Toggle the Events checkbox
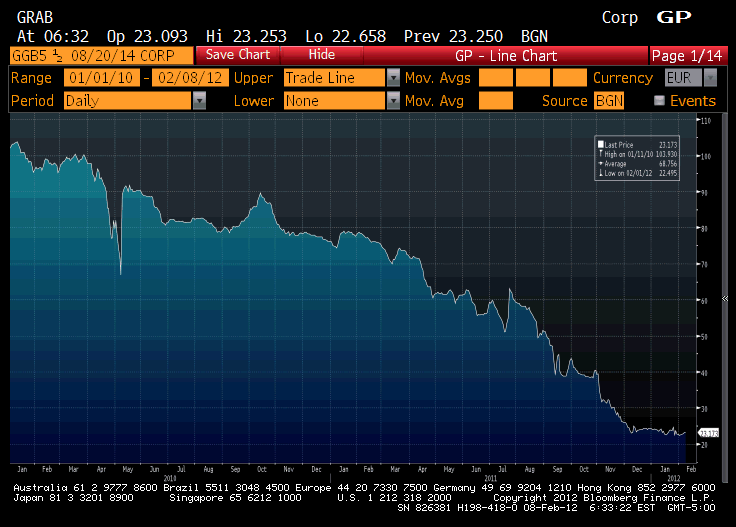736x527 pixels. [x=659, y=100]
